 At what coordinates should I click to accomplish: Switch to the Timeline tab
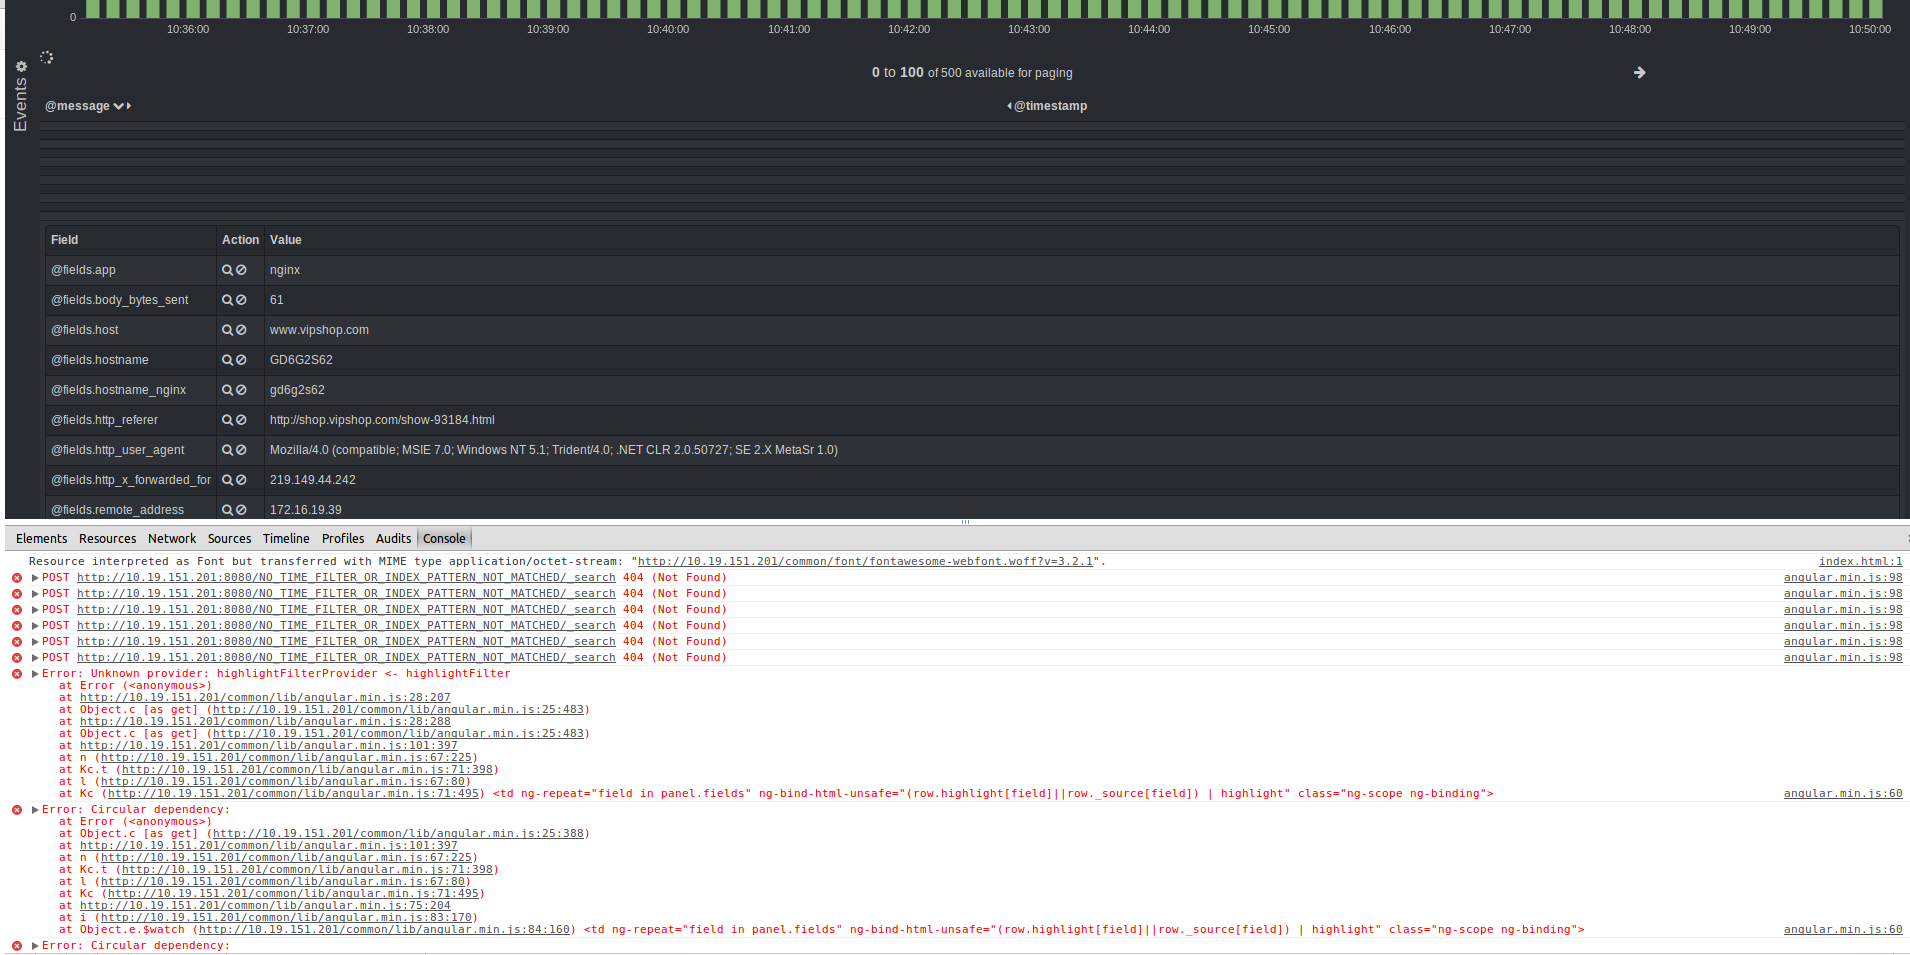(286, 539)
